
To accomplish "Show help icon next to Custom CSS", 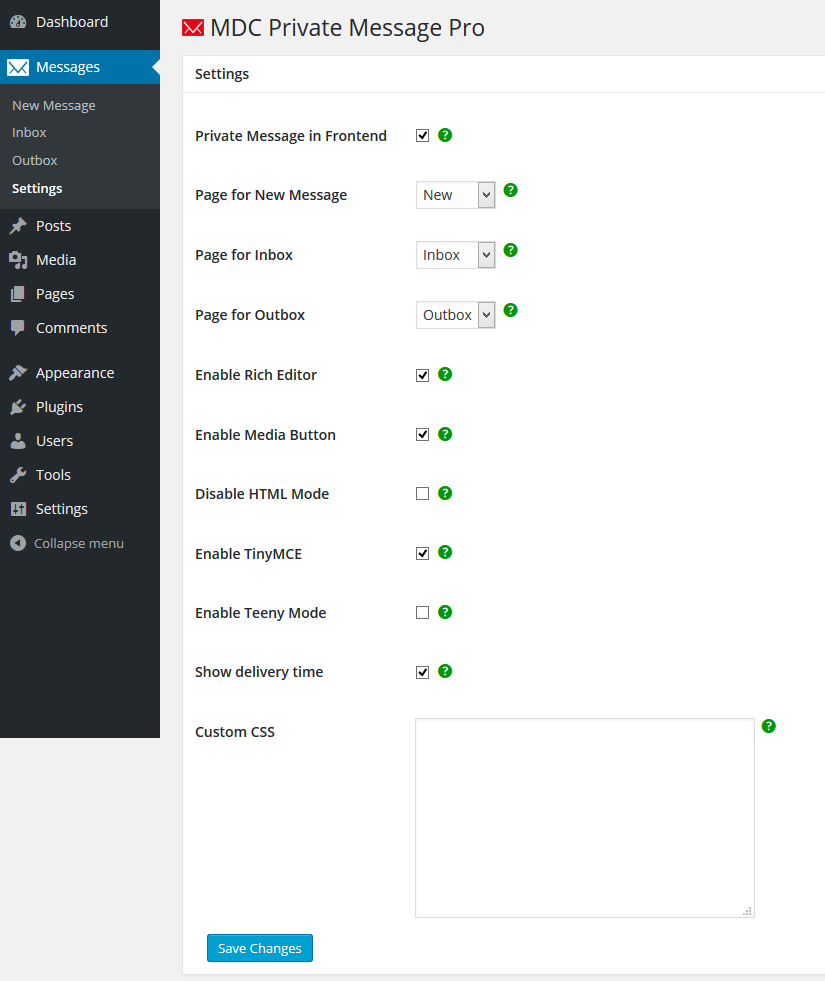I will click(768, 726).
